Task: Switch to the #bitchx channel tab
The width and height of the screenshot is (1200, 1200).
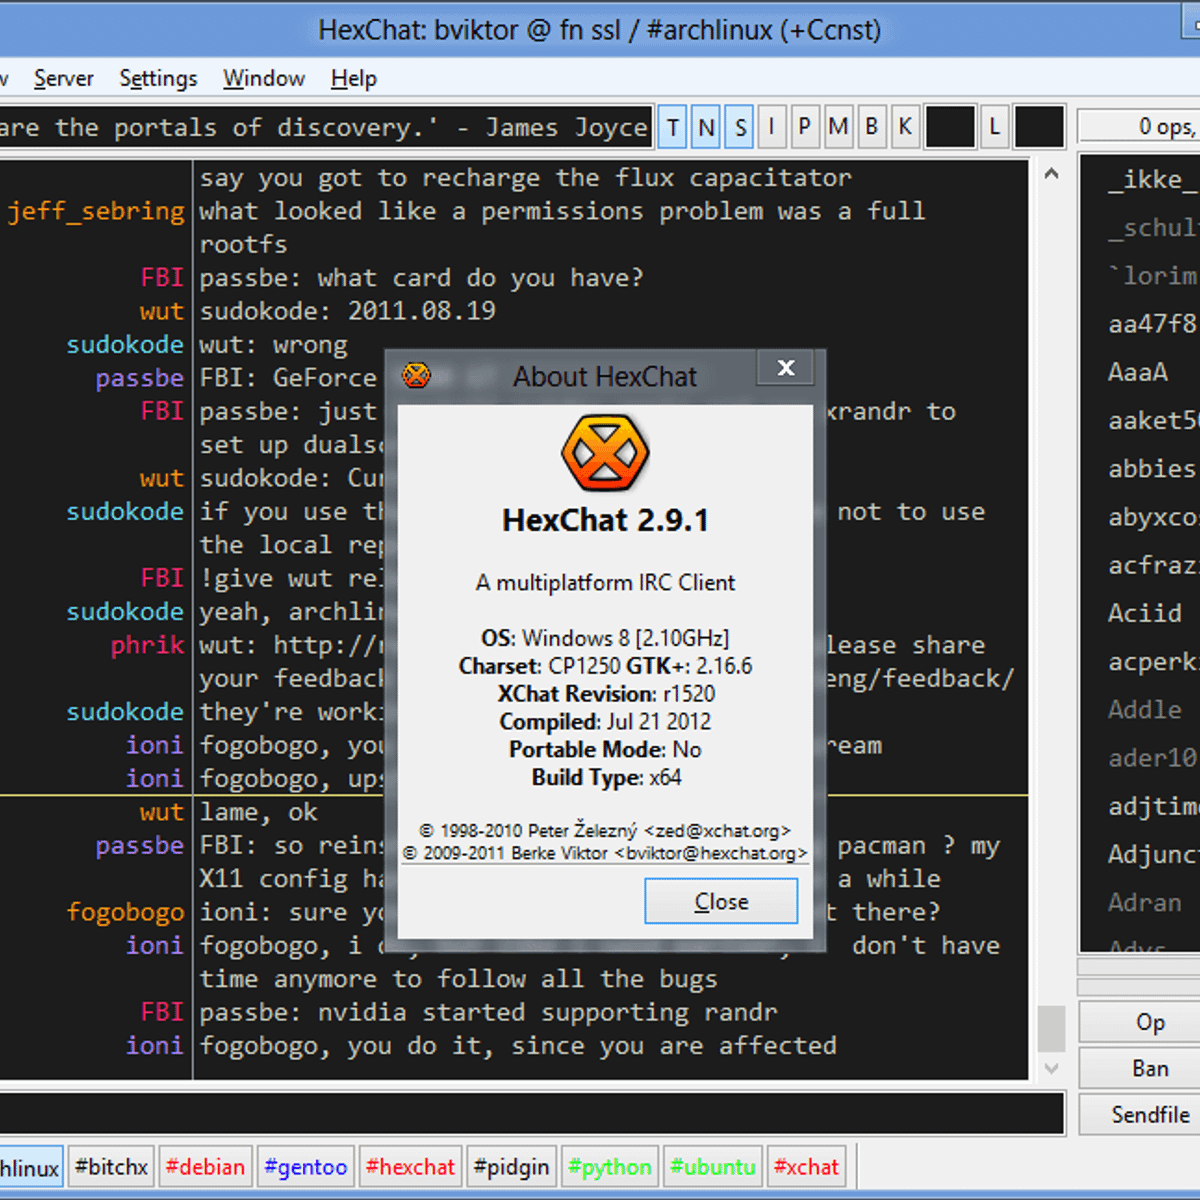Action: click(x=111, y=1167)
